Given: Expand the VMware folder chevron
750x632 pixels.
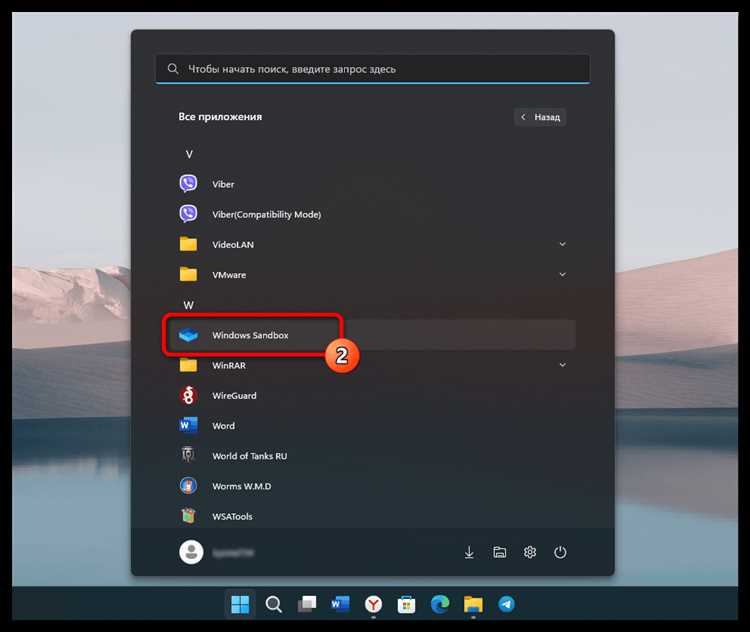Looking at the screenshot, I should 562,274.
